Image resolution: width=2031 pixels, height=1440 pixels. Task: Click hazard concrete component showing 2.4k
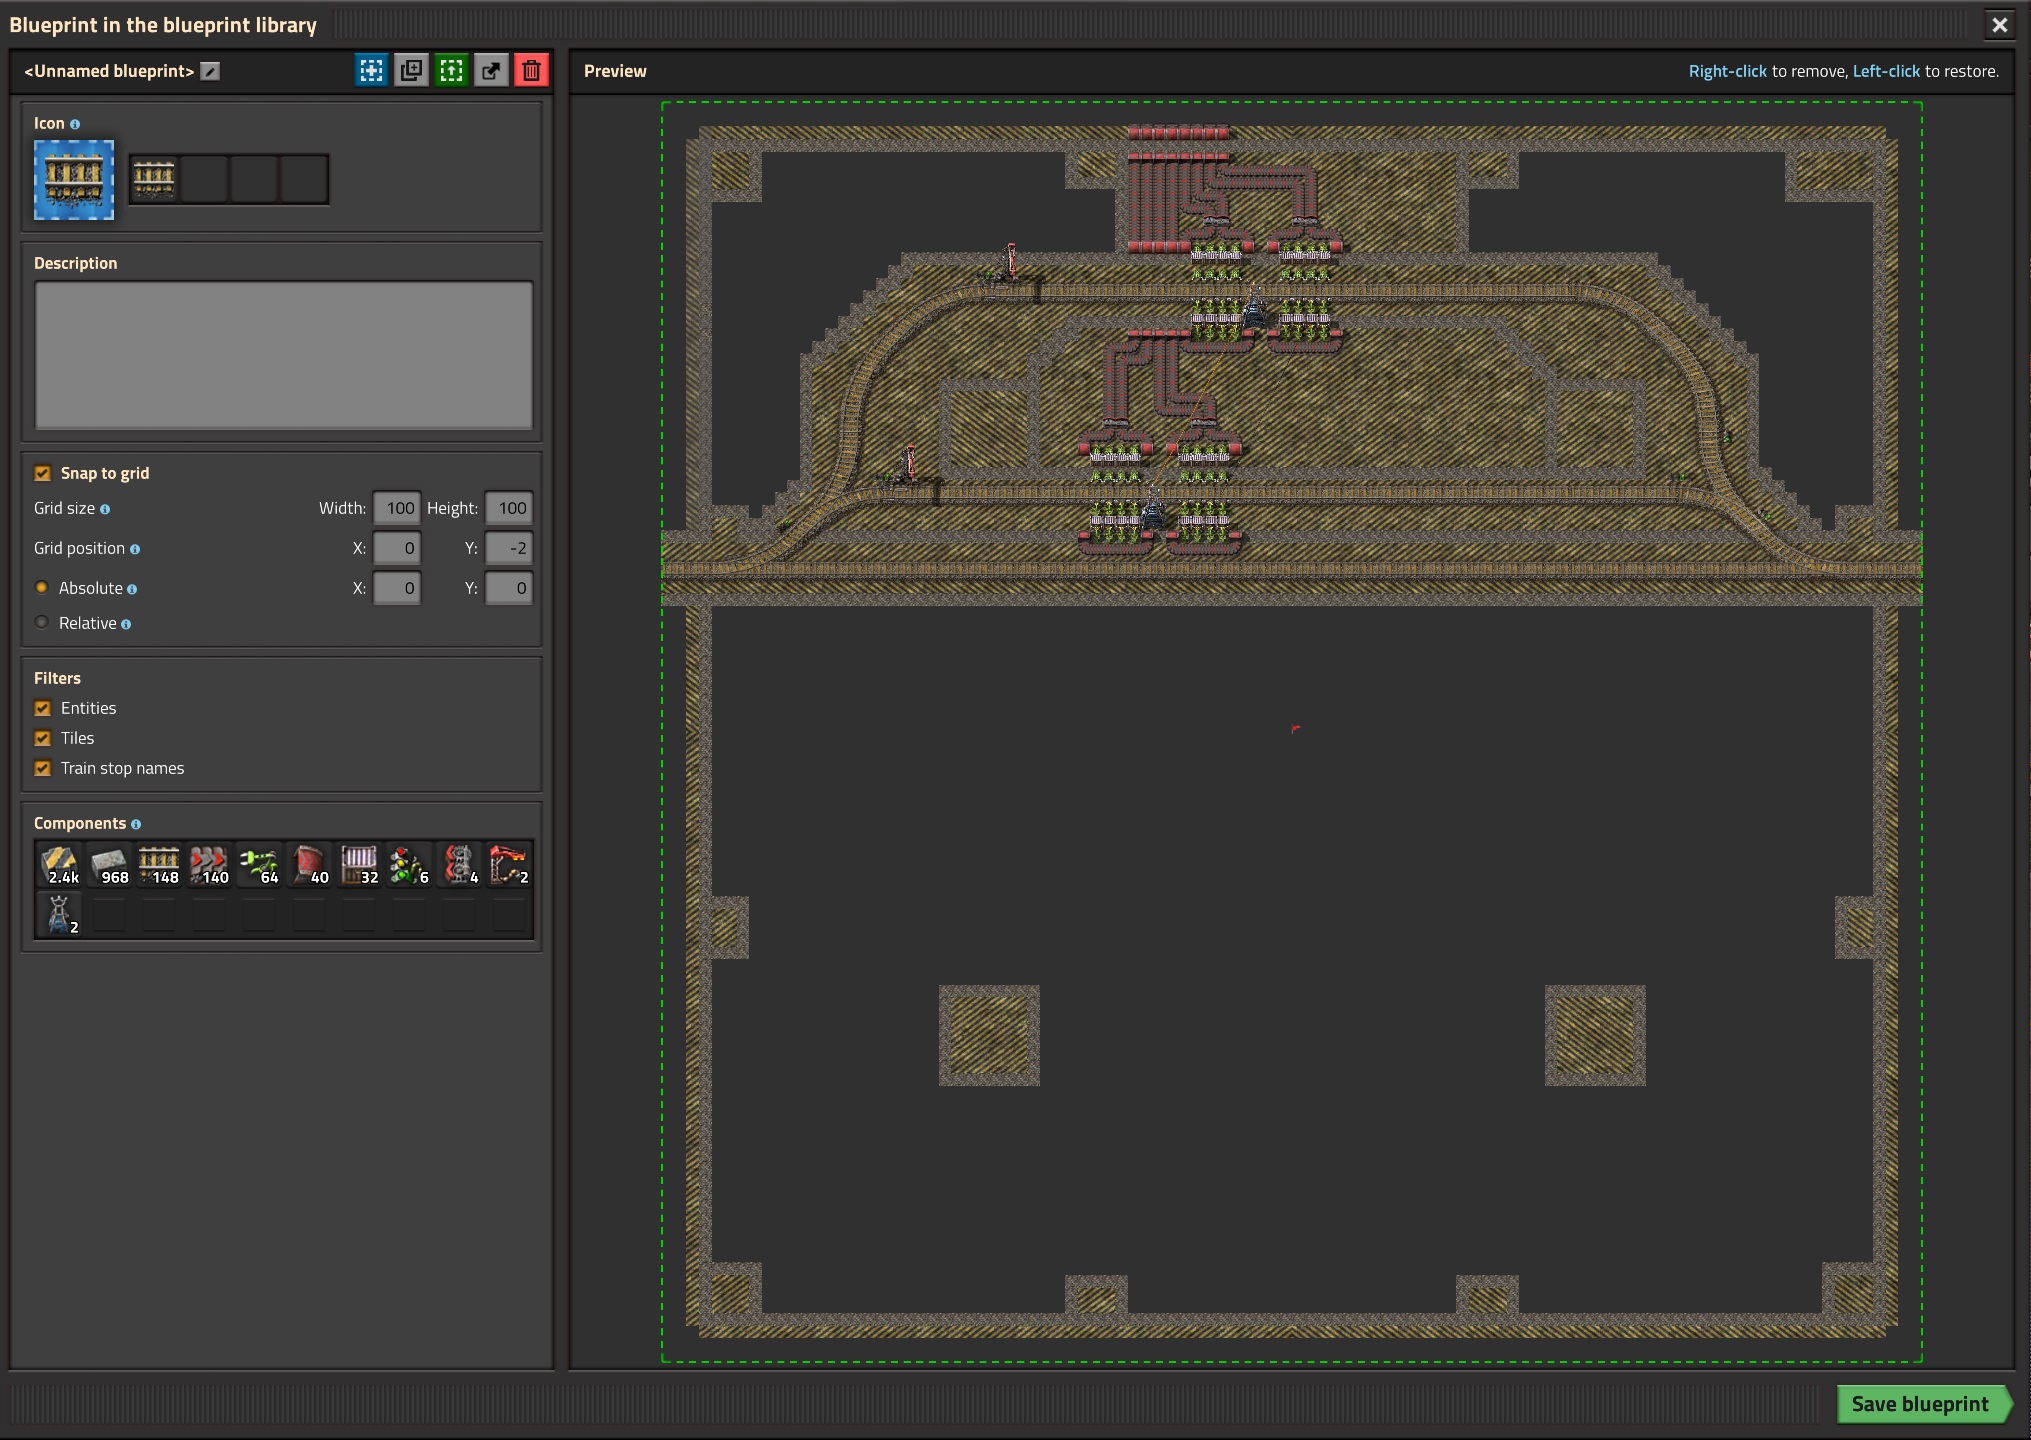(x=60, y=865)
